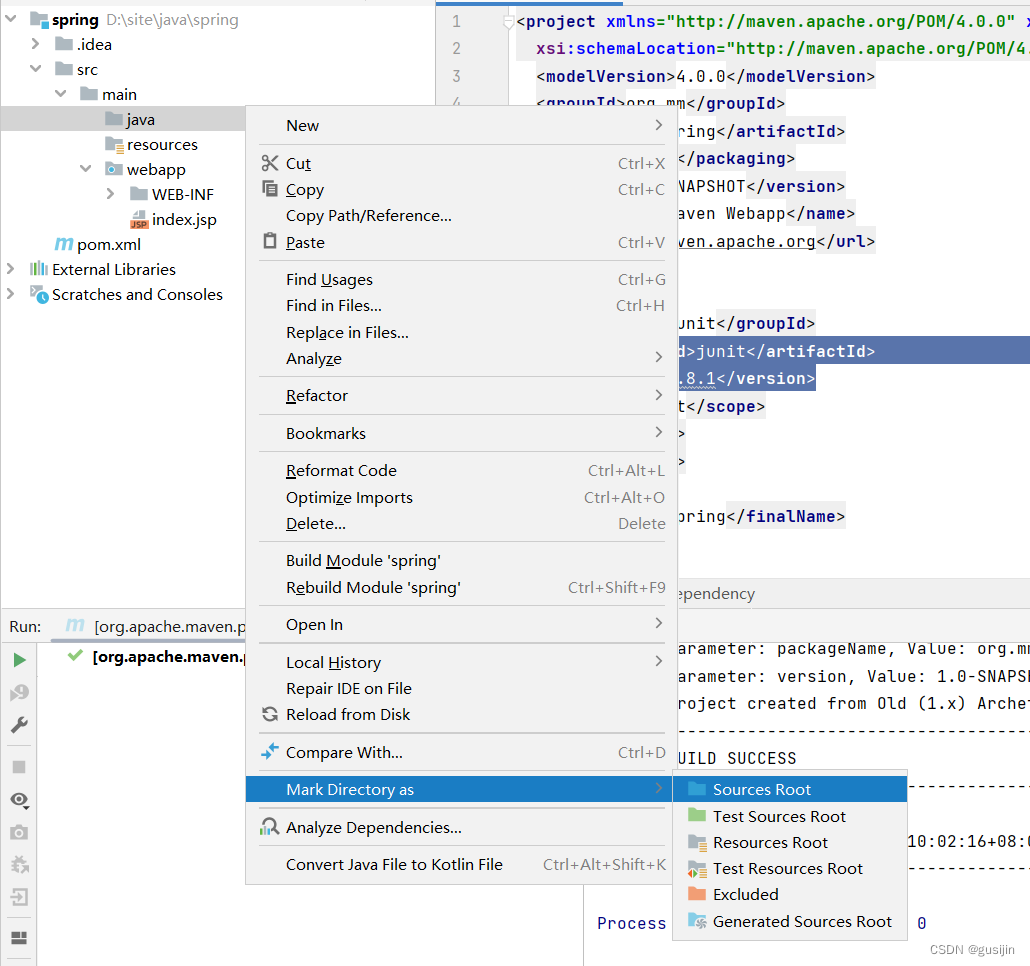
Task: Expand the .idea folder
Action: (x=35, y=44)
